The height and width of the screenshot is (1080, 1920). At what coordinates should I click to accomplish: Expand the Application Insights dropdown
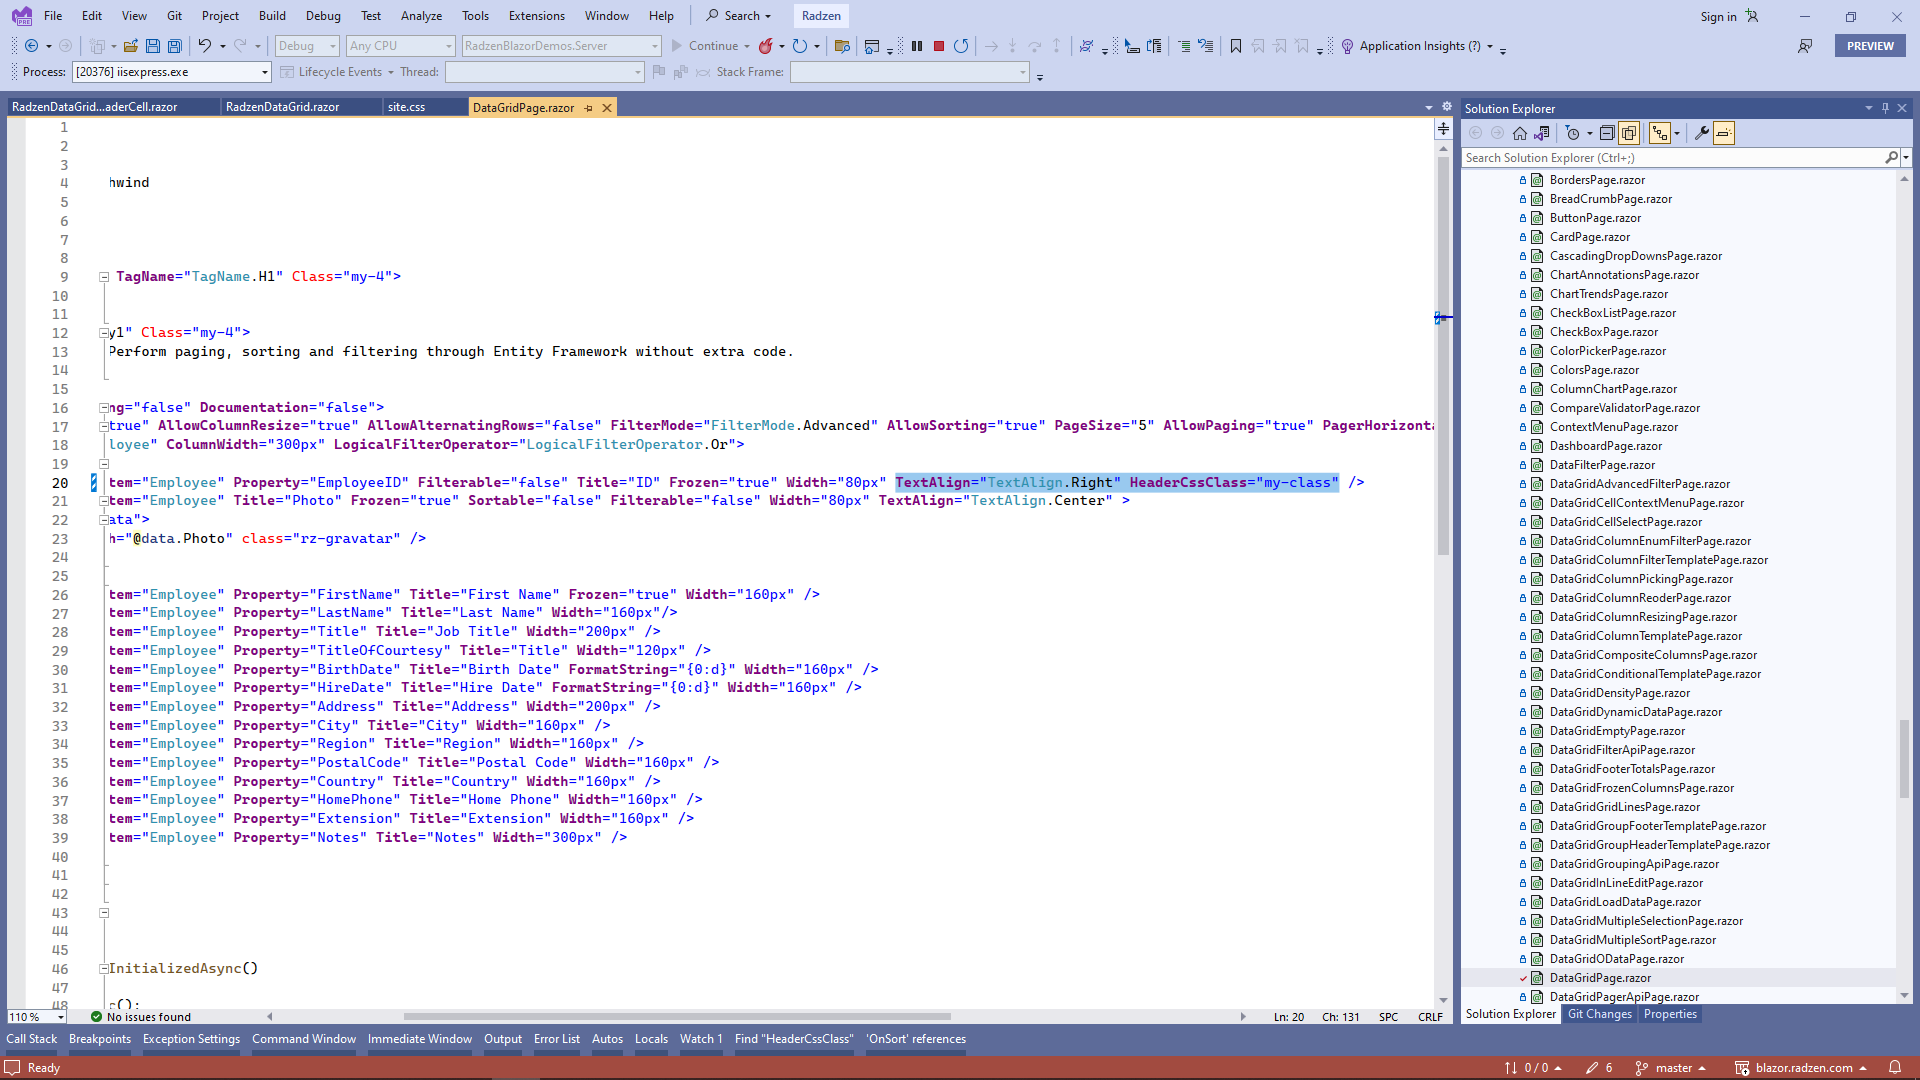pyautogui.click(x=1492, y=46)
